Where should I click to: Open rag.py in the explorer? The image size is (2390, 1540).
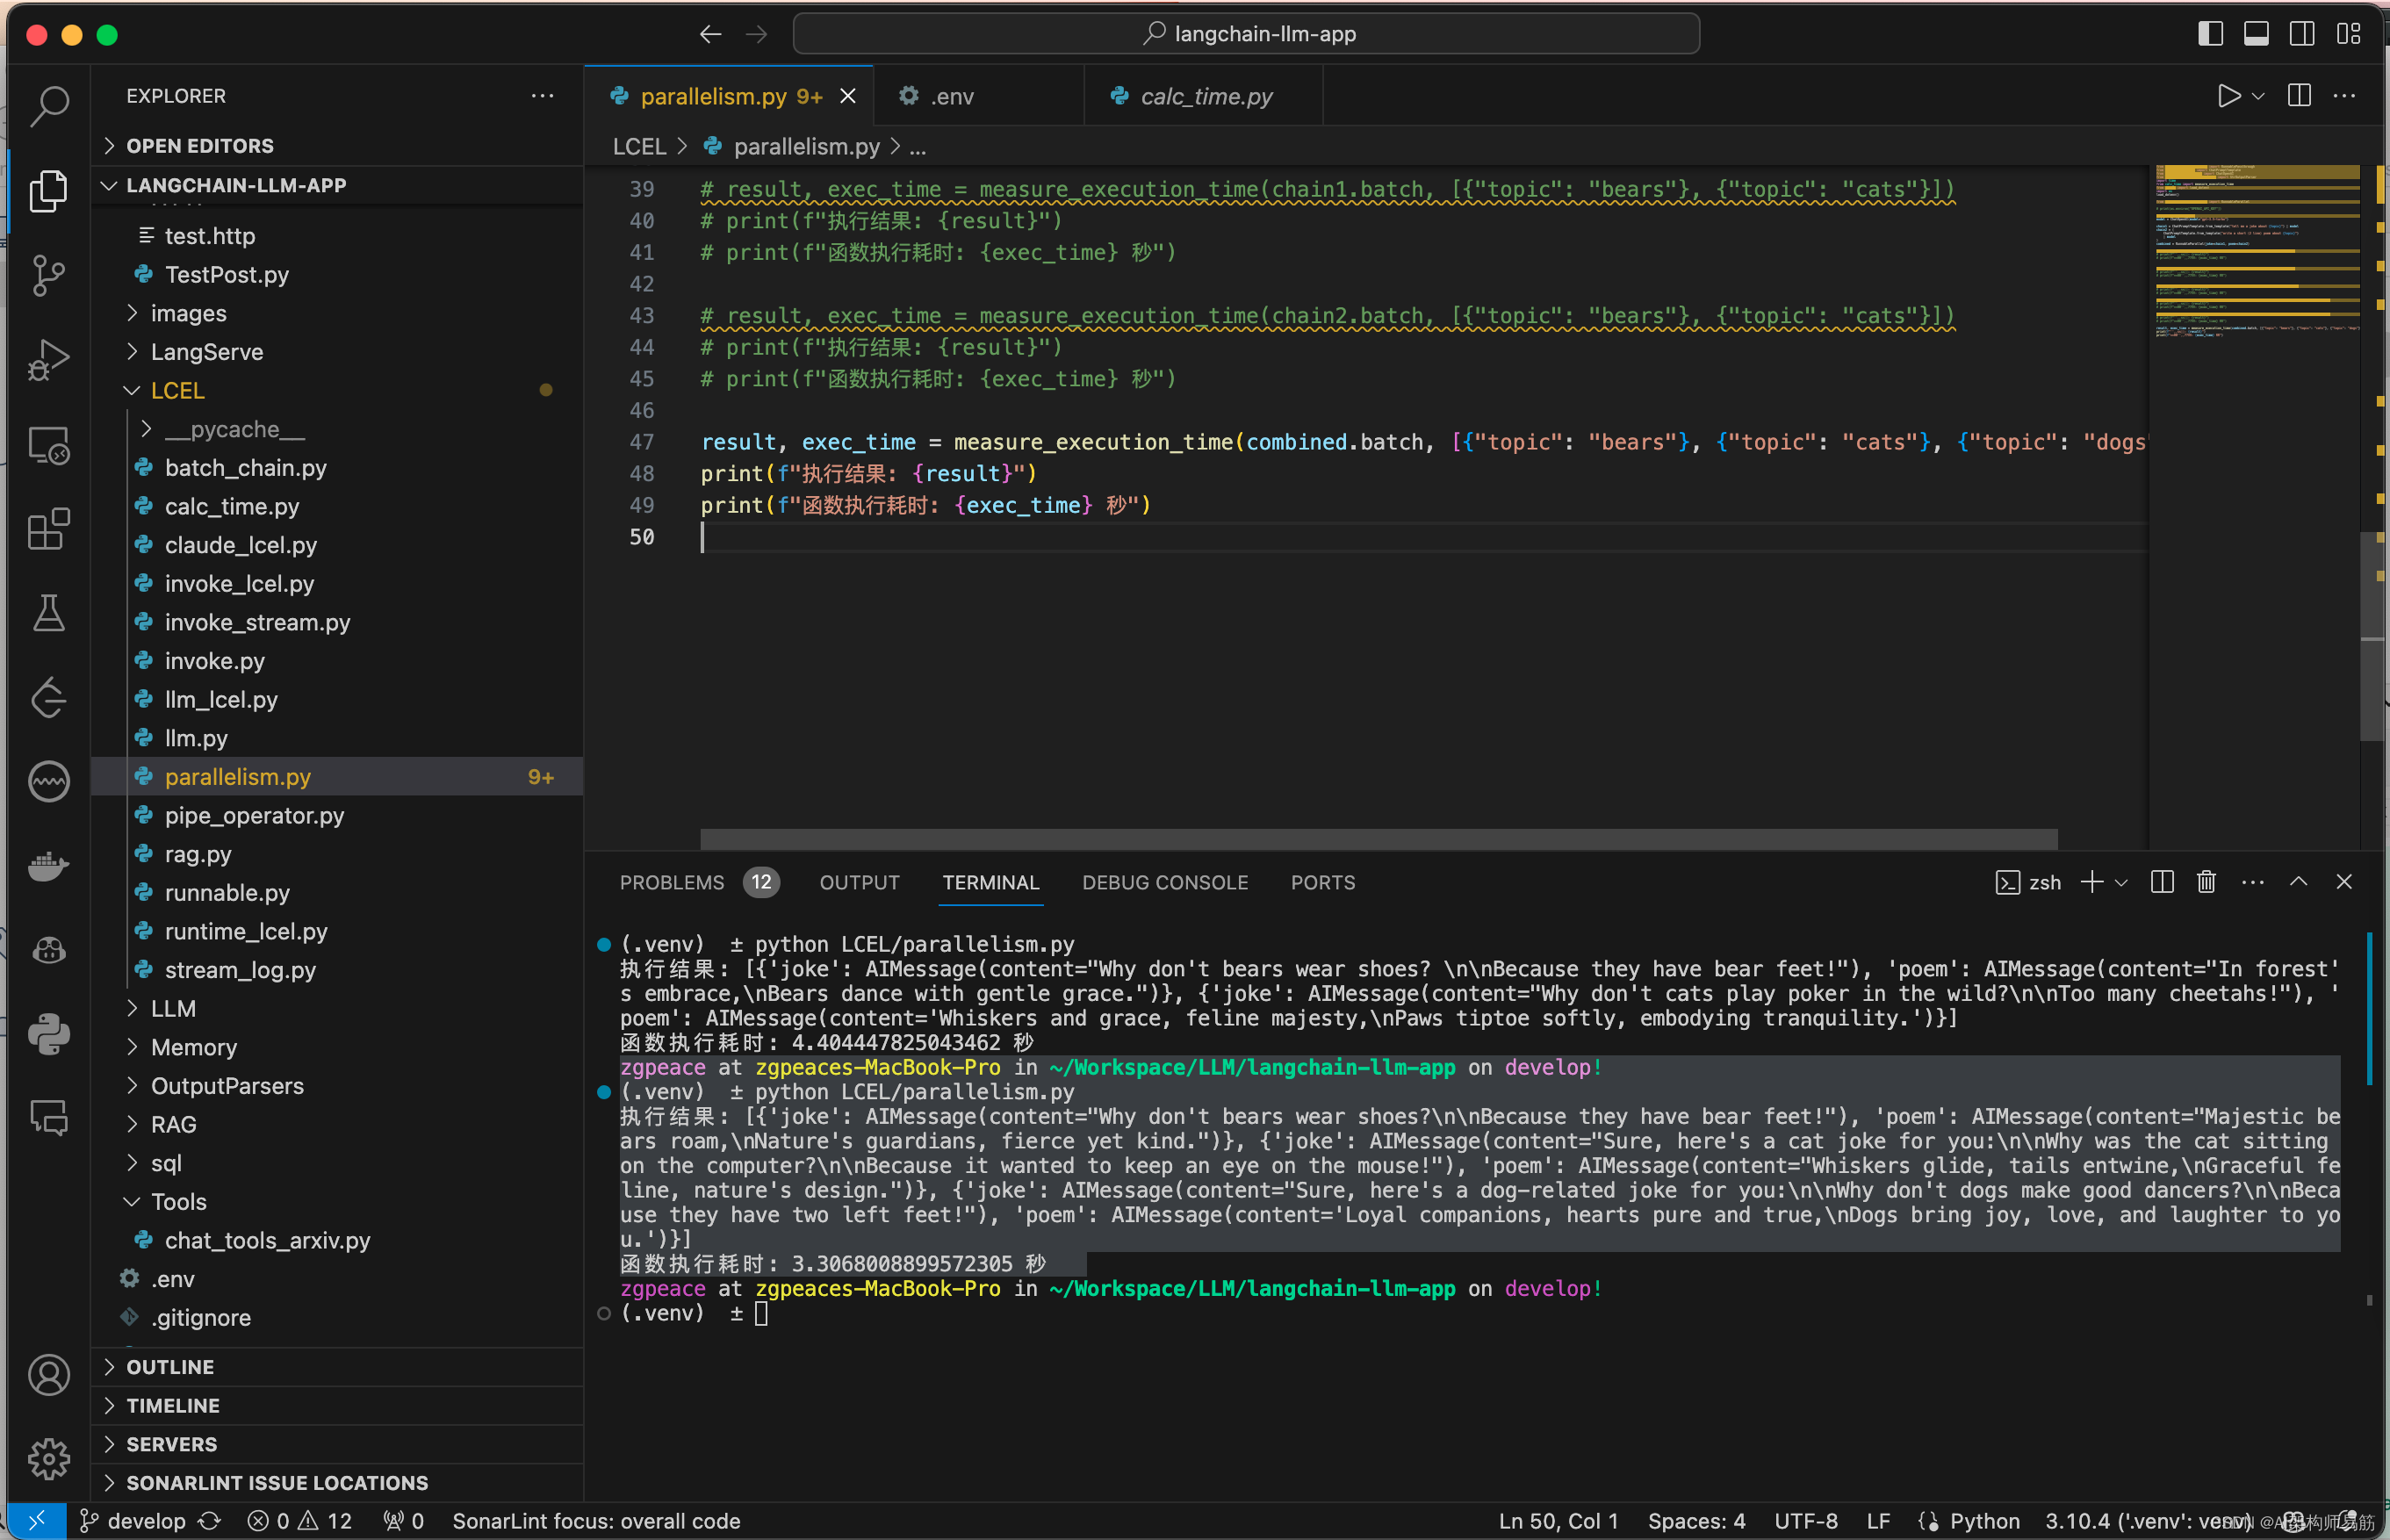337,854
